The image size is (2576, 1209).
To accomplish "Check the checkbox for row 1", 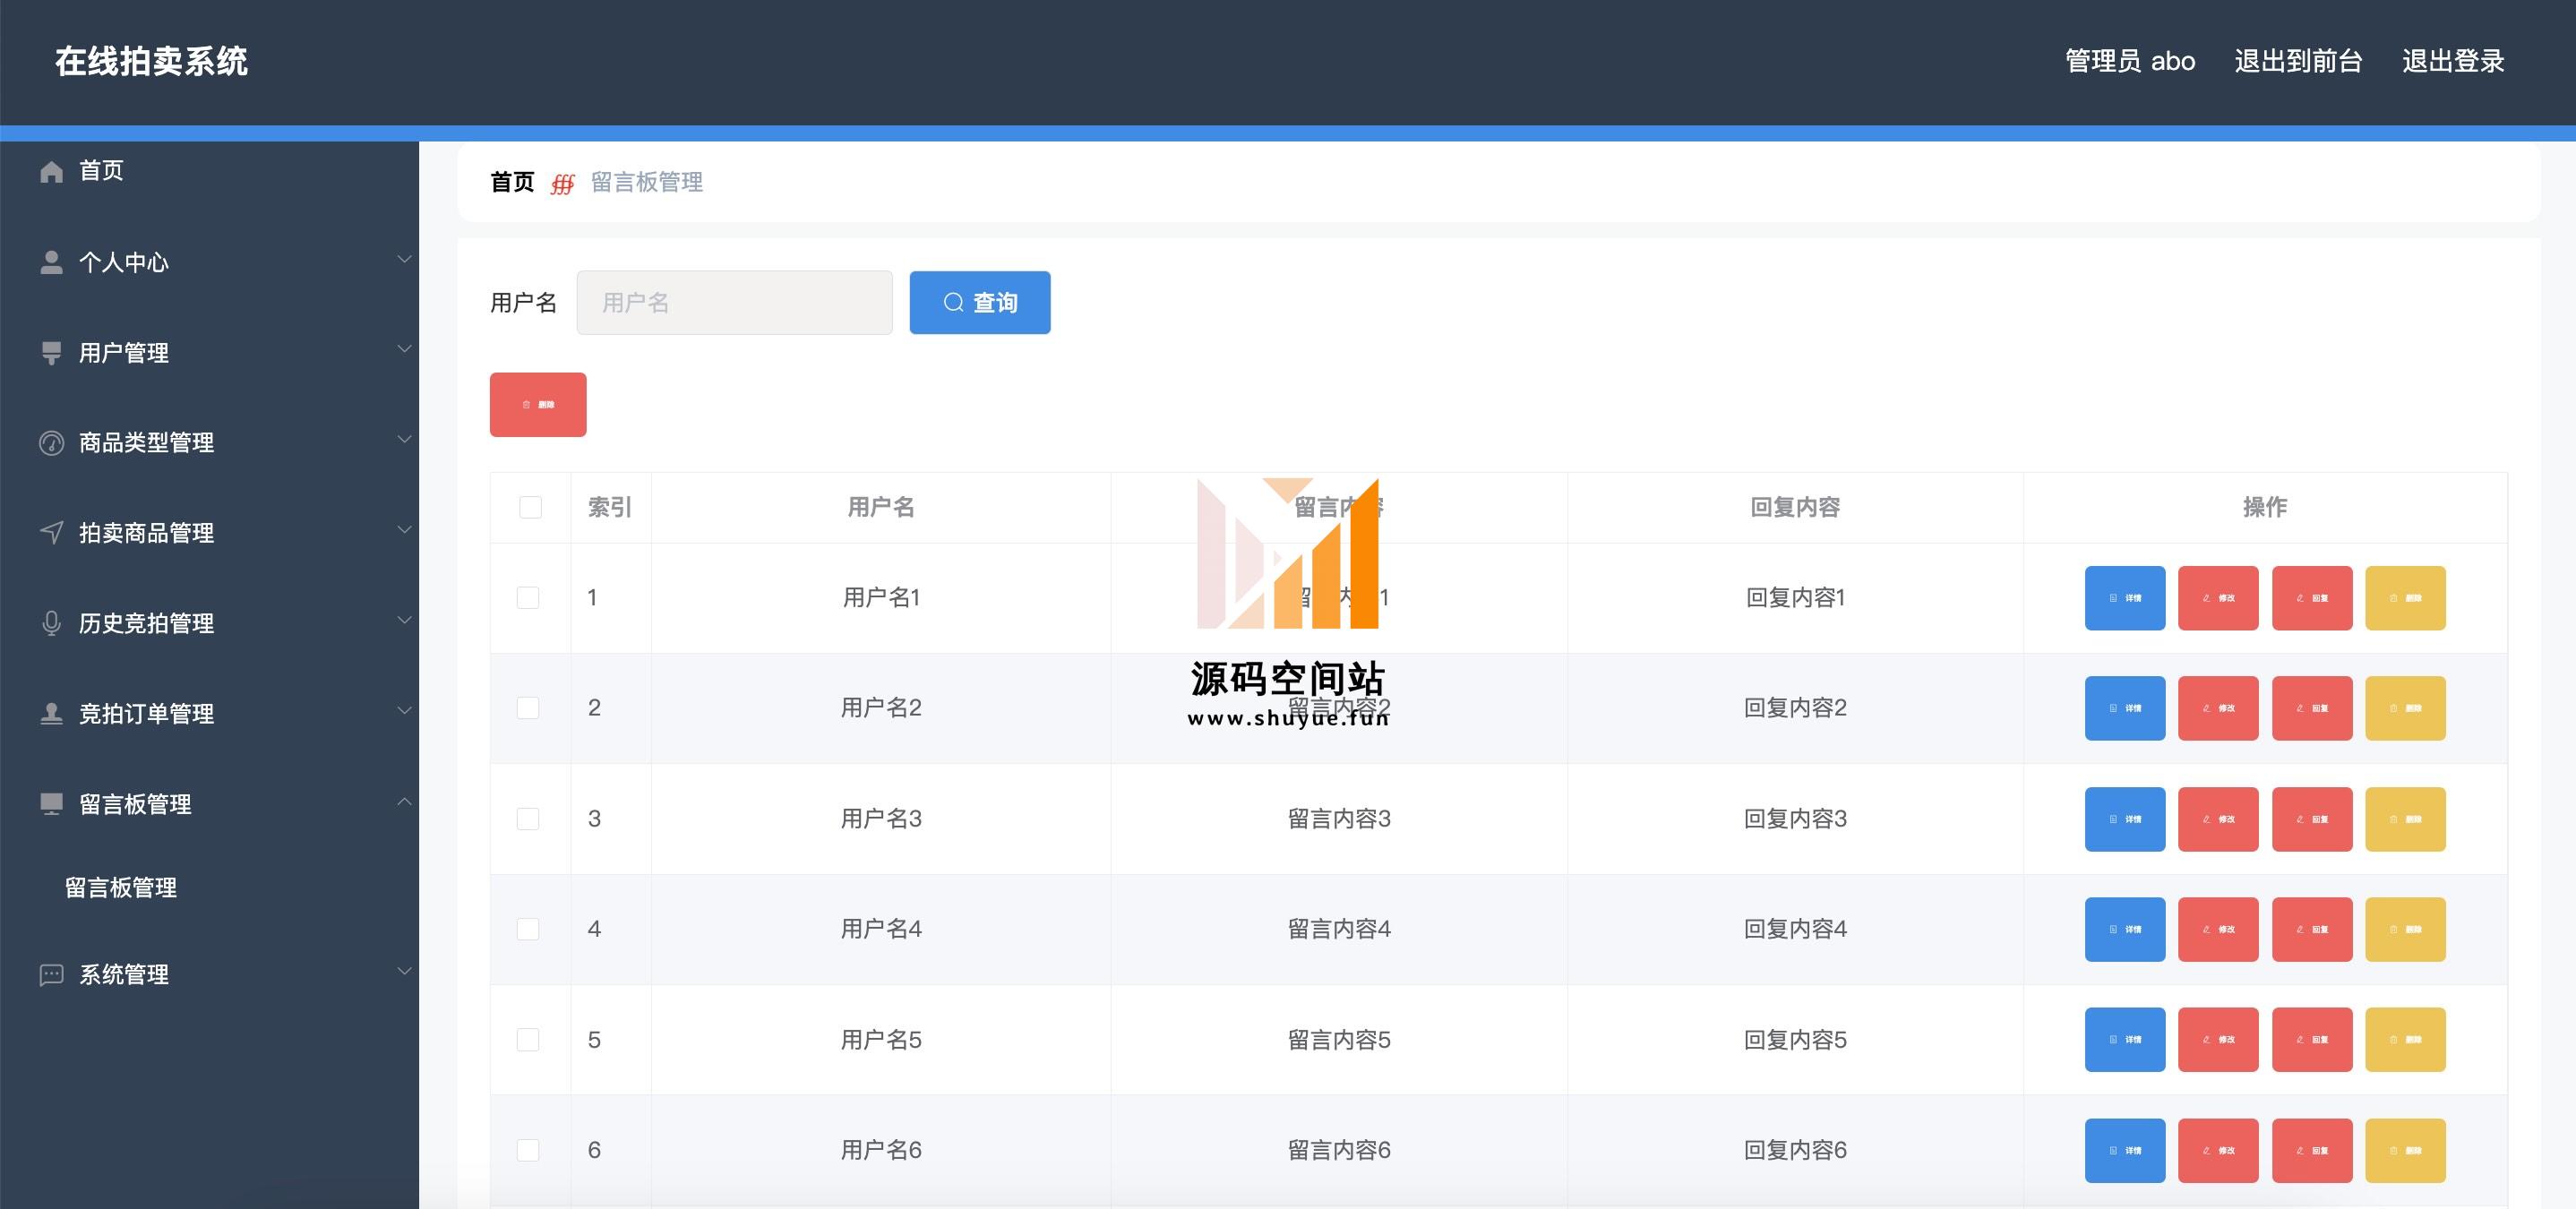I will tap(528, 598).
